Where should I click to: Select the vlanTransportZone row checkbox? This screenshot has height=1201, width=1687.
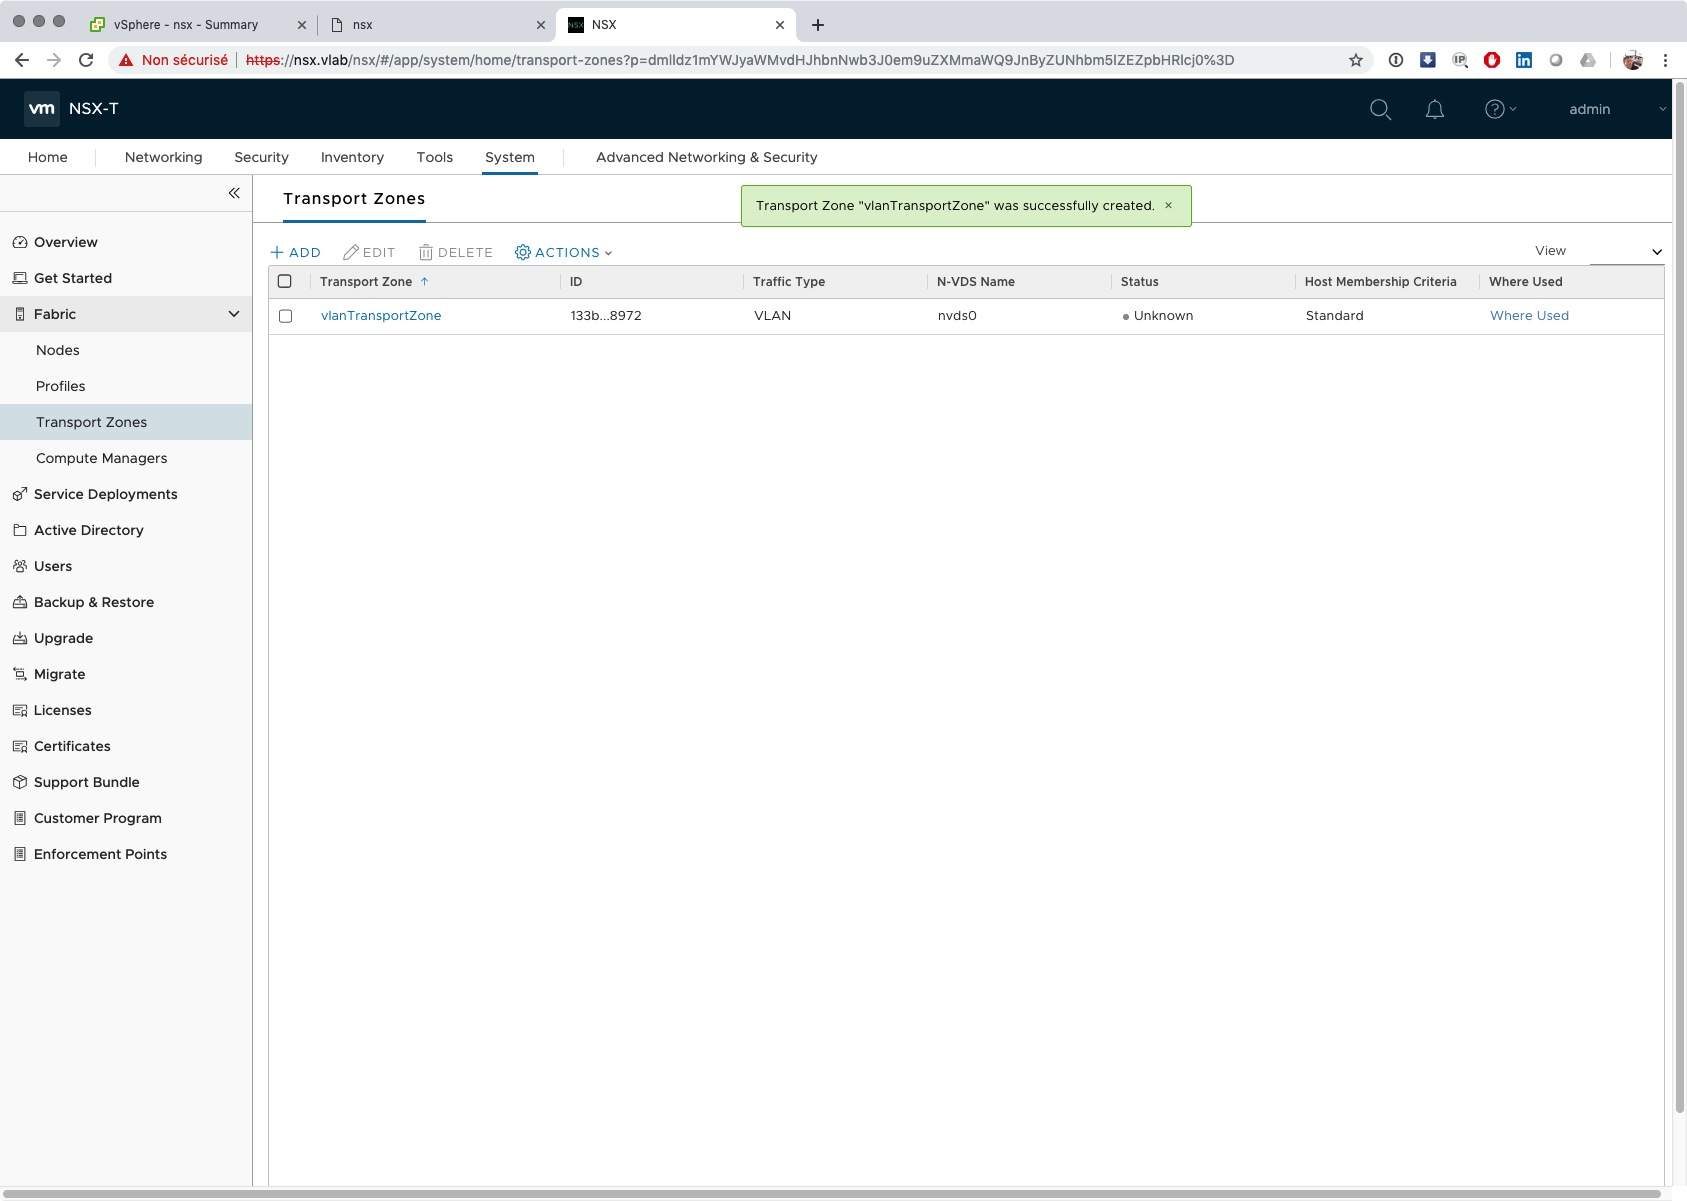coord(286,316)
